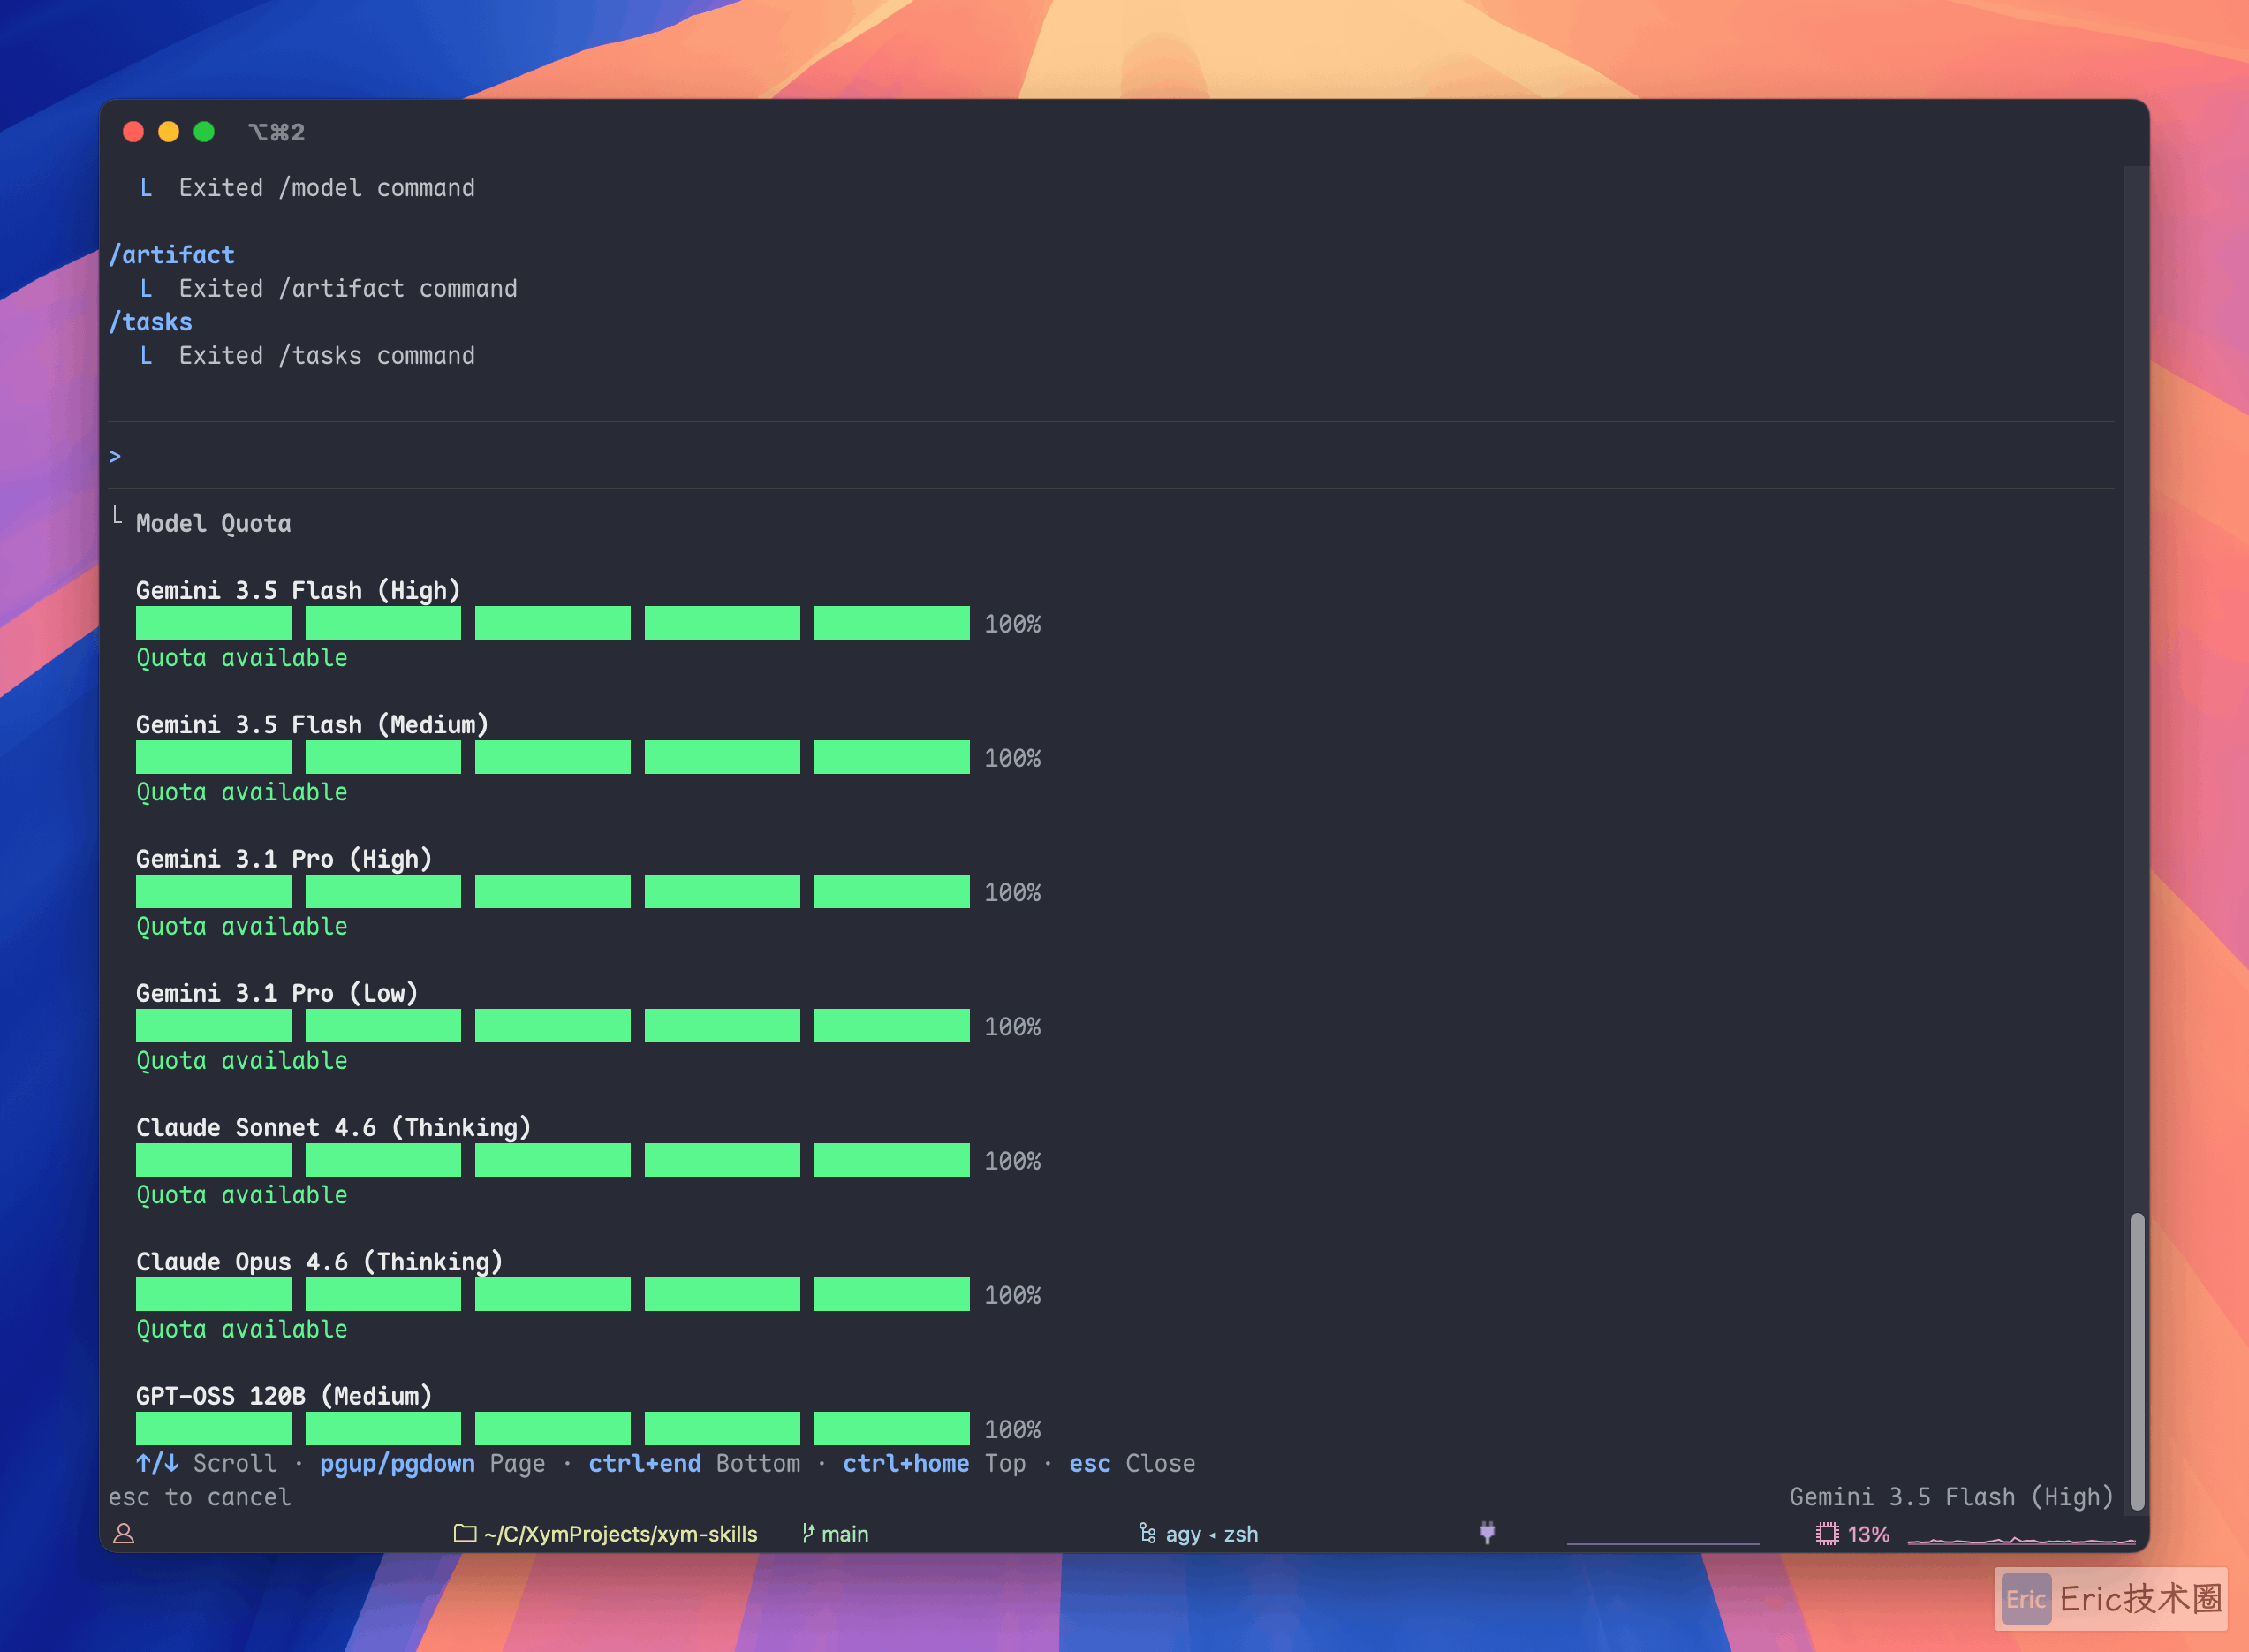Viewport: 2249px width, 1652px height.
Task: Click the quota bar of GPT-OSS 120B (Medium)
Action: (x=553, y=1428)
